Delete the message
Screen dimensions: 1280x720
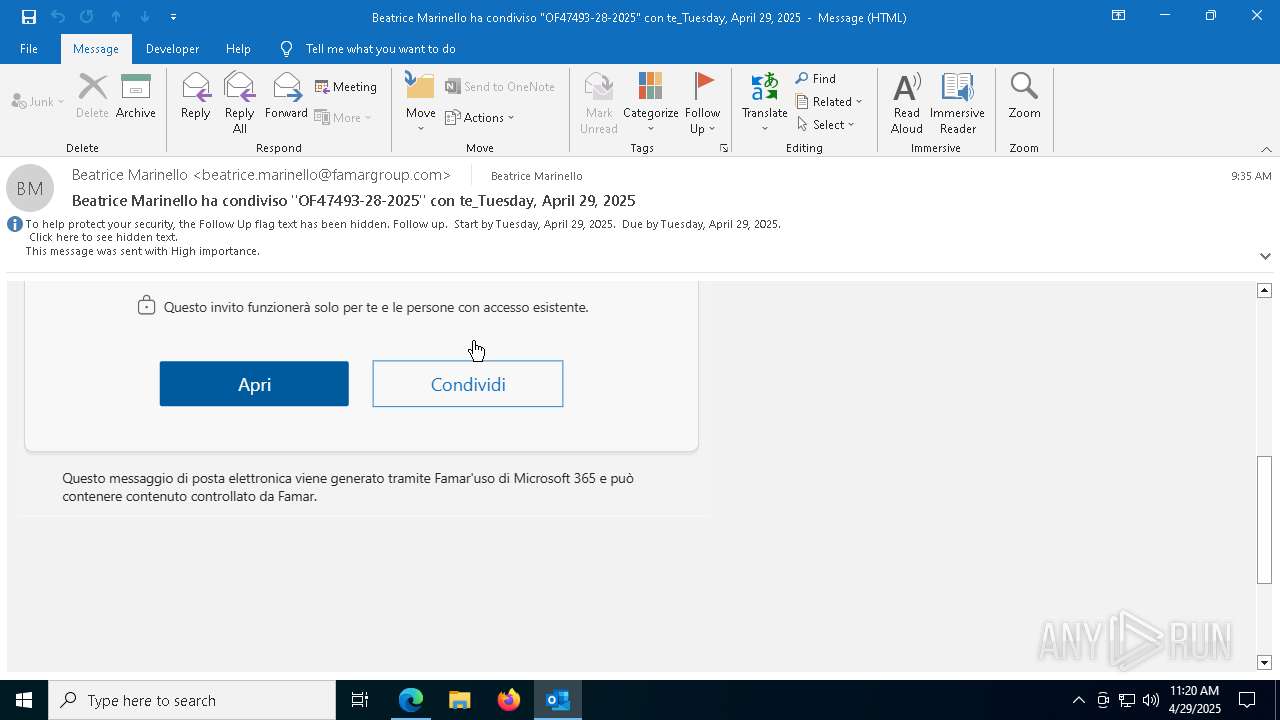point(92,96)
